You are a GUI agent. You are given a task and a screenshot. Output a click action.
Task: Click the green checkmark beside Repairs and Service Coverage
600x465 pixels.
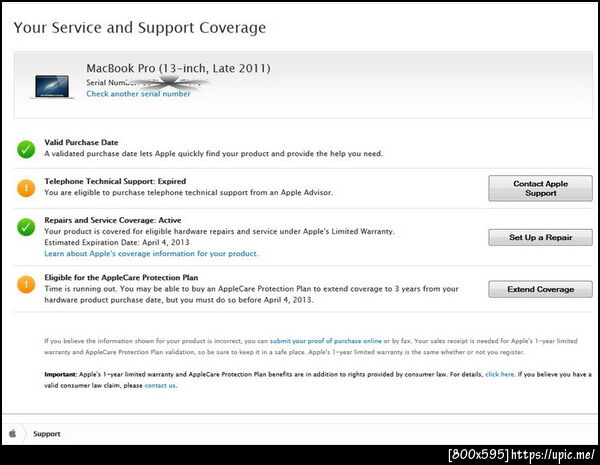[26, 227]
